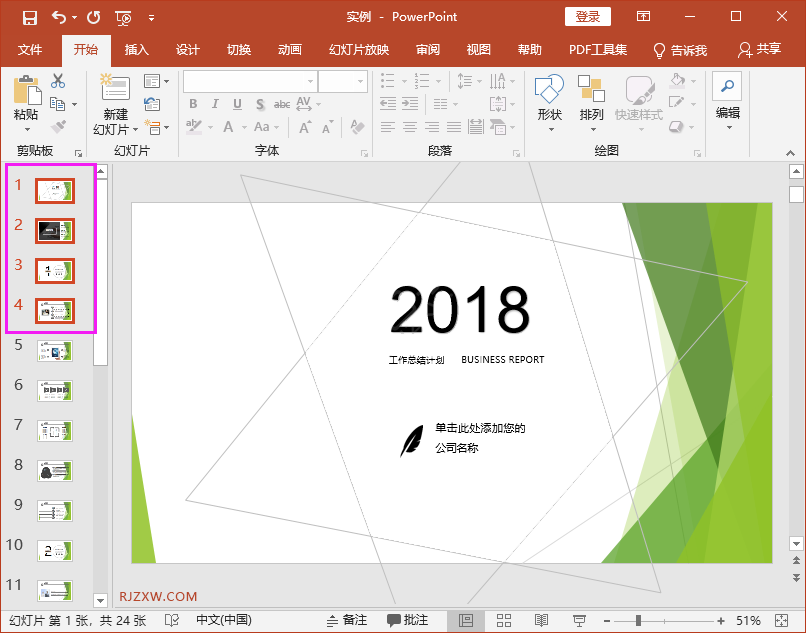The image size is (806, 633).
Task: Switch to the 设计 tab
Action: pyautogui.click(x=188, y=49)
